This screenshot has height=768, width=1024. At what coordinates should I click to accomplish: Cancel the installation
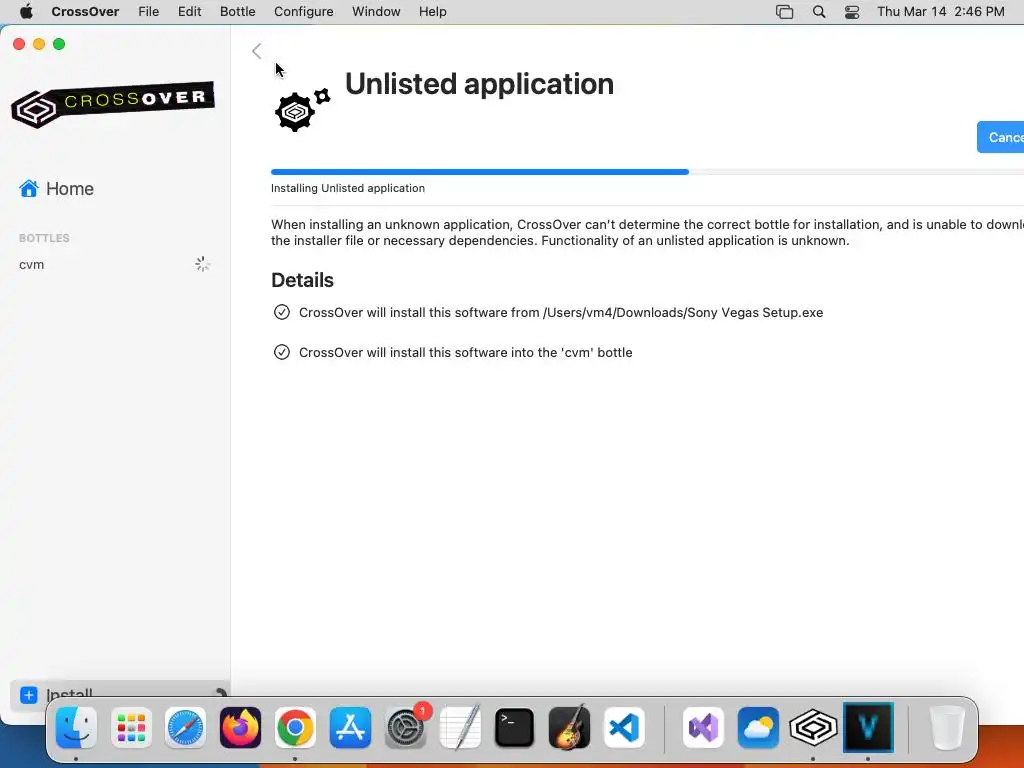pyautogui.click(x=1000, y=137)
